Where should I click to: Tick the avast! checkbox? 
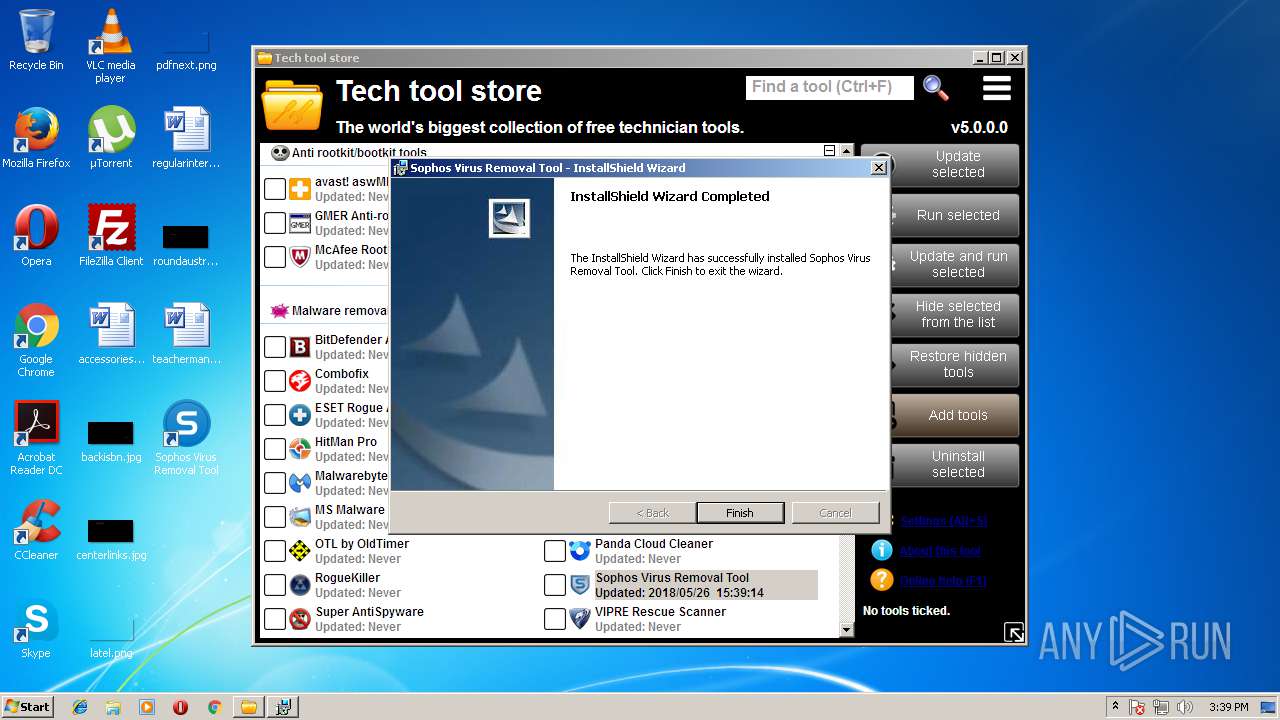click(x=274, y=189)
